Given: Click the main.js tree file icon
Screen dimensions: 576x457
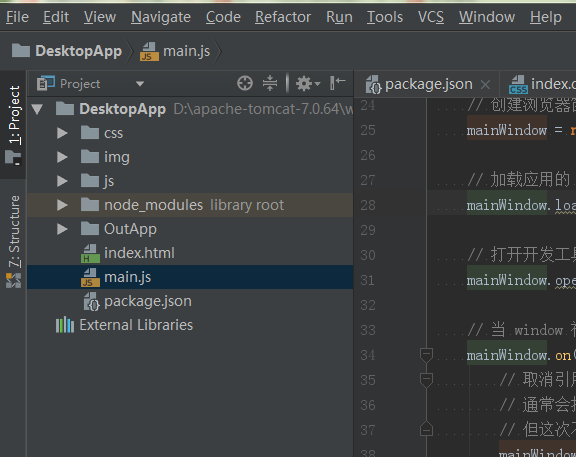Looking at the screenshot, I should 90,277.
